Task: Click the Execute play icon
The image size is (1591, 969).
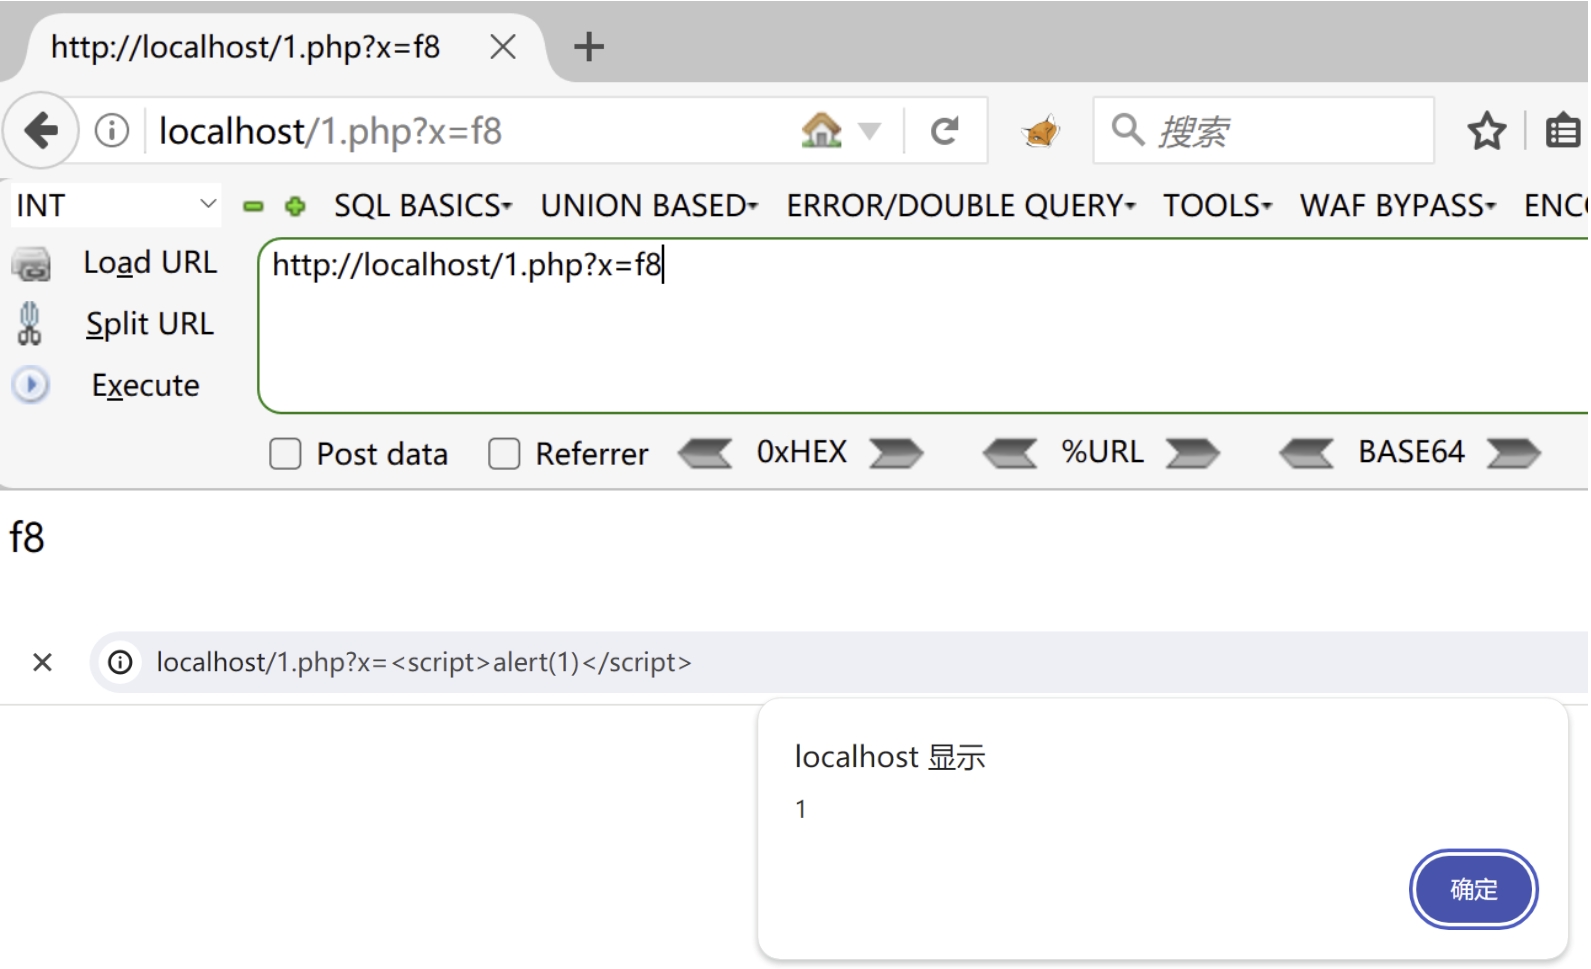Action: [x=31, y=385]
